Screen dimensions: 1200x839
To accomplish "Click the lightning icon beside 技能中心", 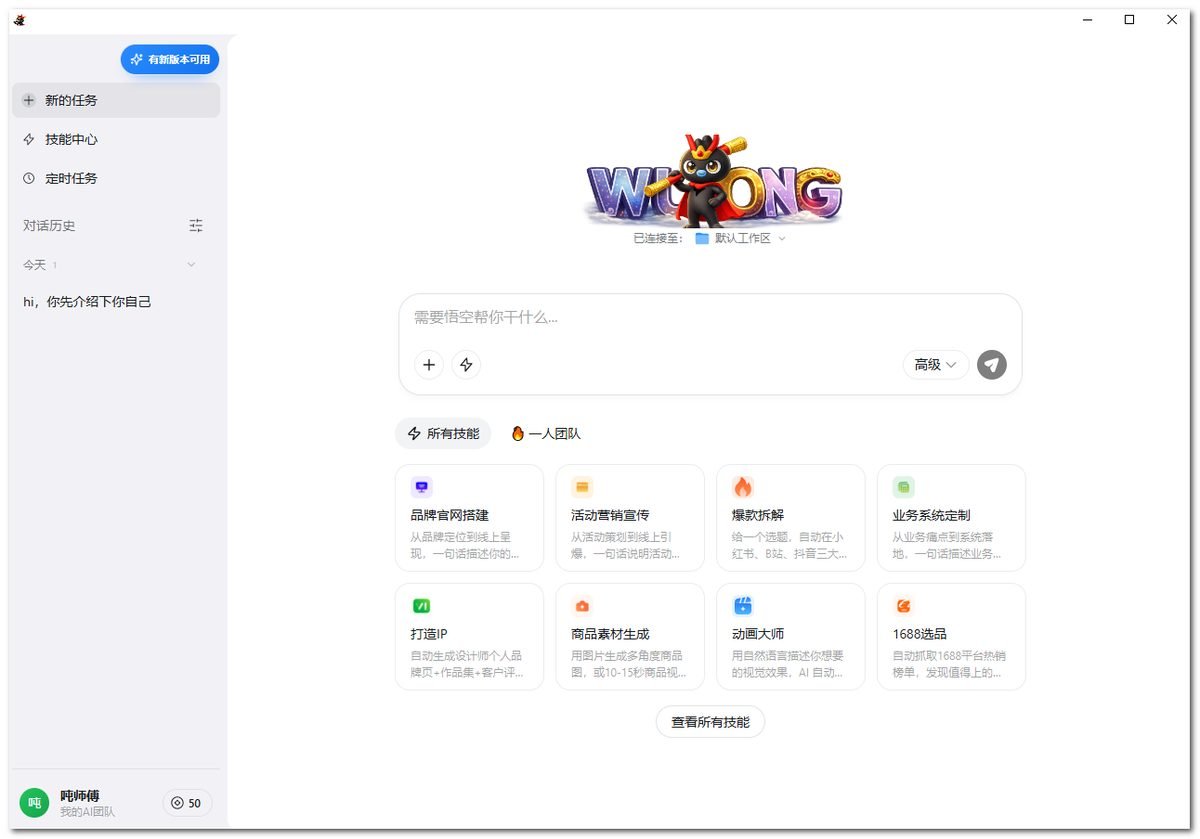I will point(29,139).
